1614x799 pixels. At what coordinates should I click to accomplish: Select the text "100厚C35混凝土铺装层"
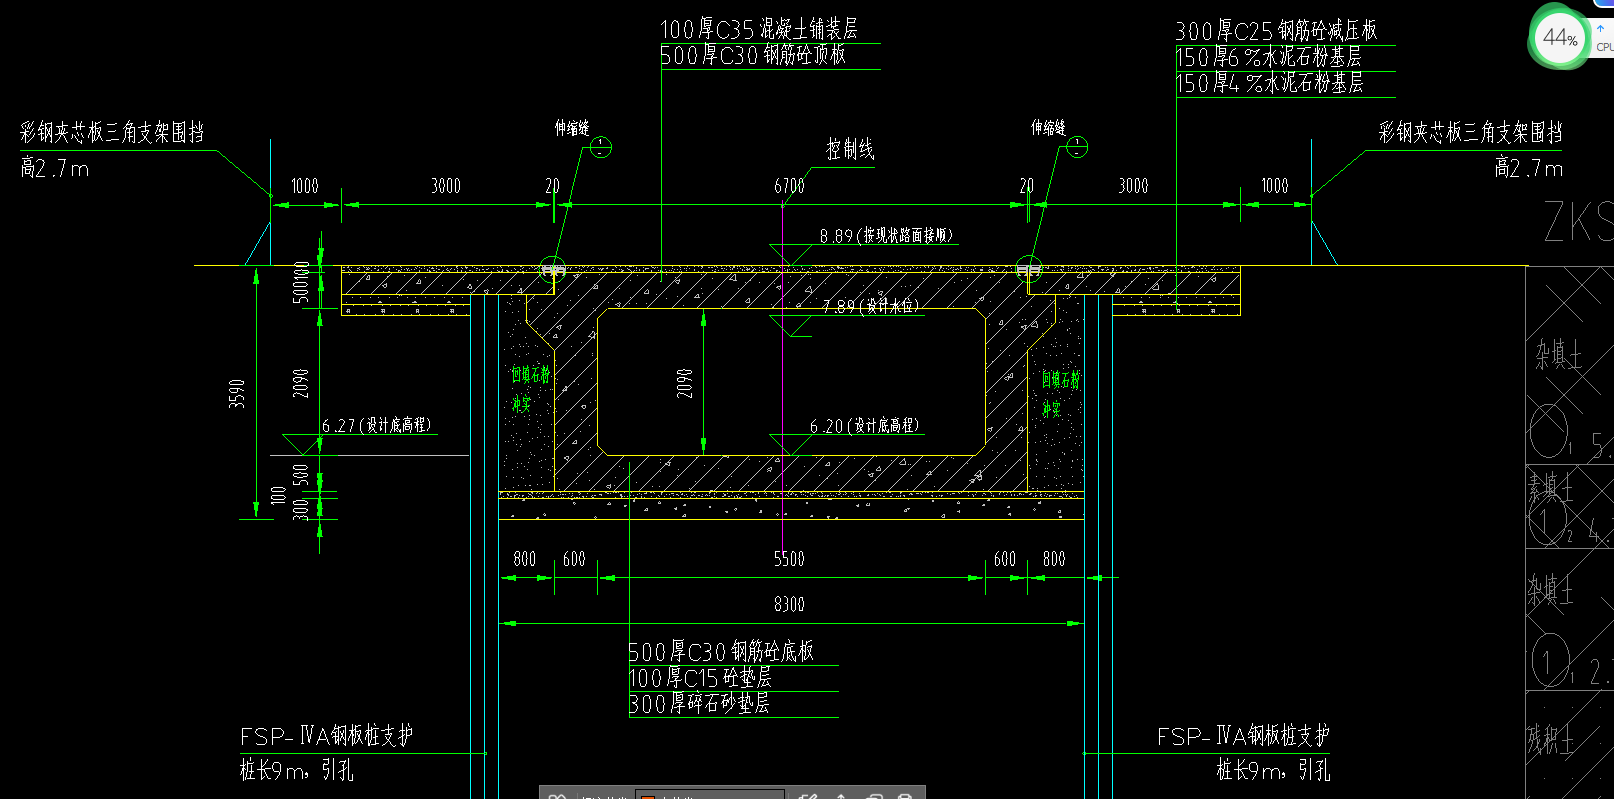pos(759,30)
